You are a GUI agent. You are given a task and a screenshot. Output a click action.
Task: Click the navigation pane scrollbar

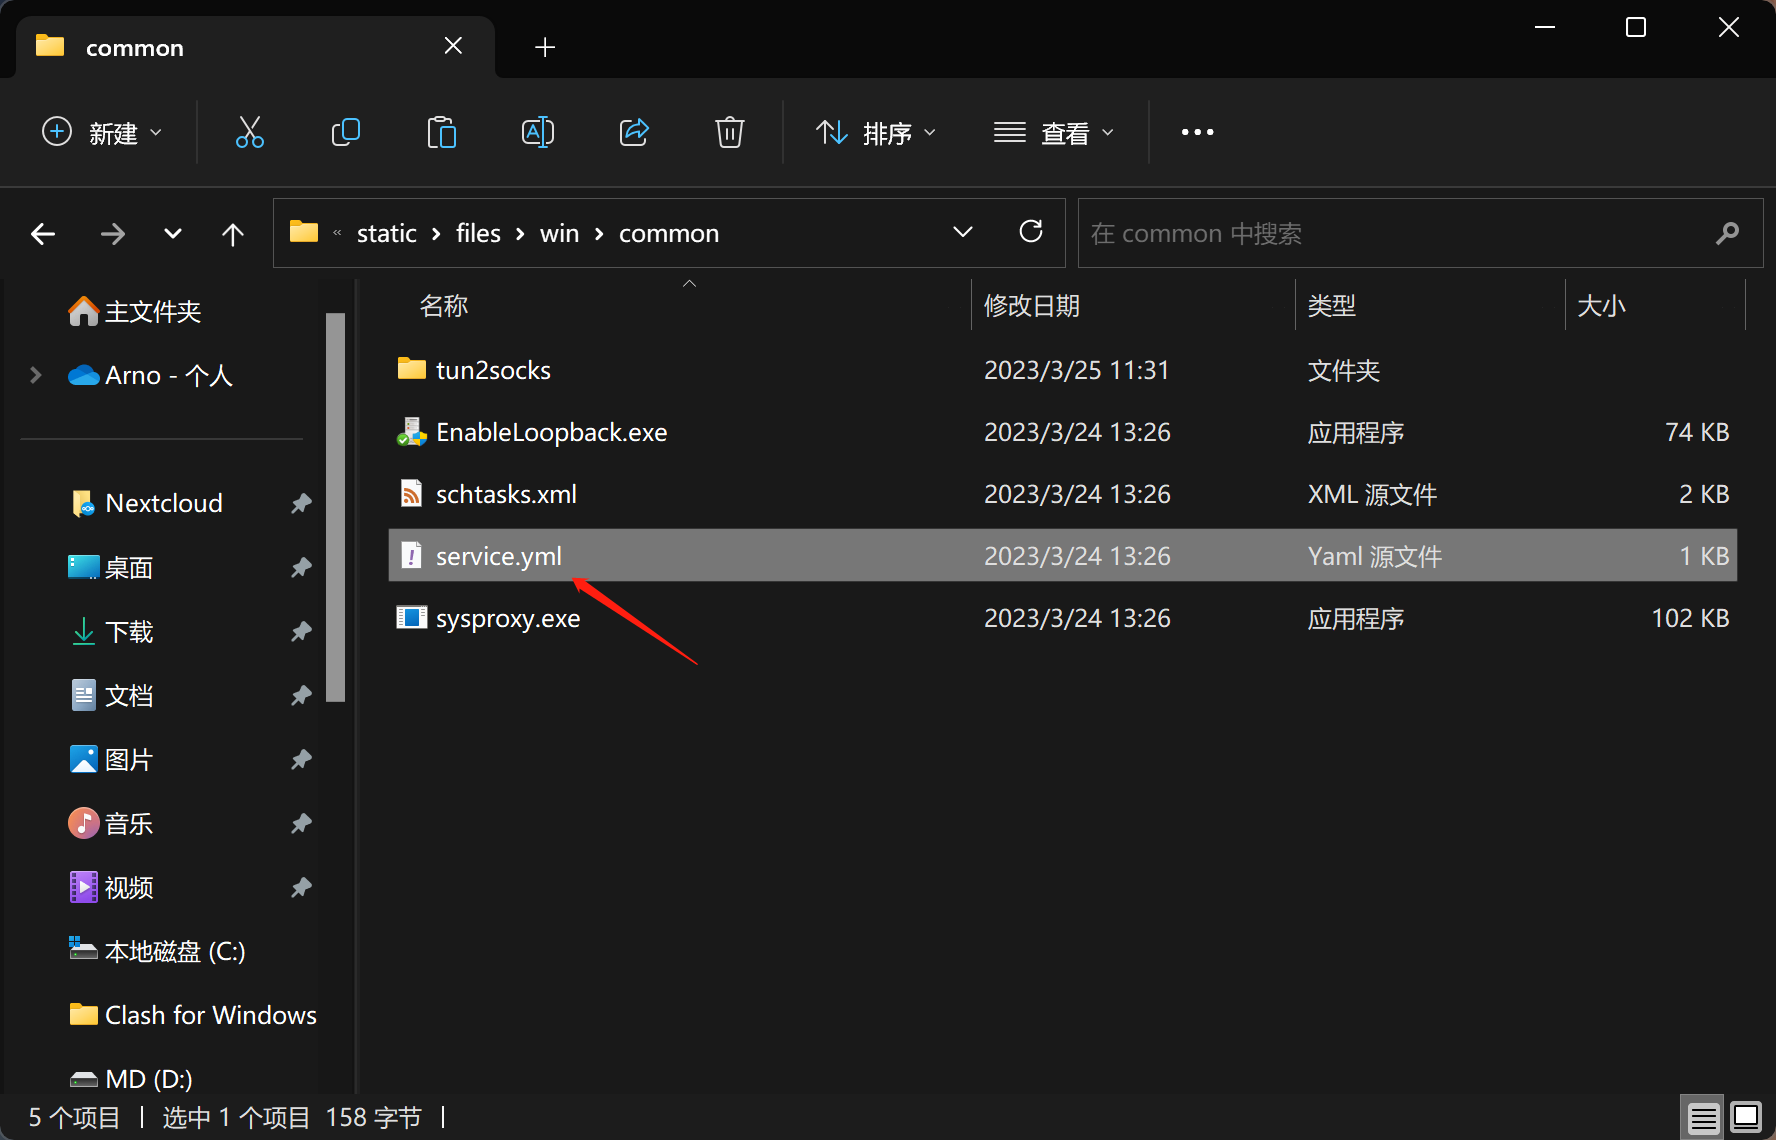pos(335,507)
